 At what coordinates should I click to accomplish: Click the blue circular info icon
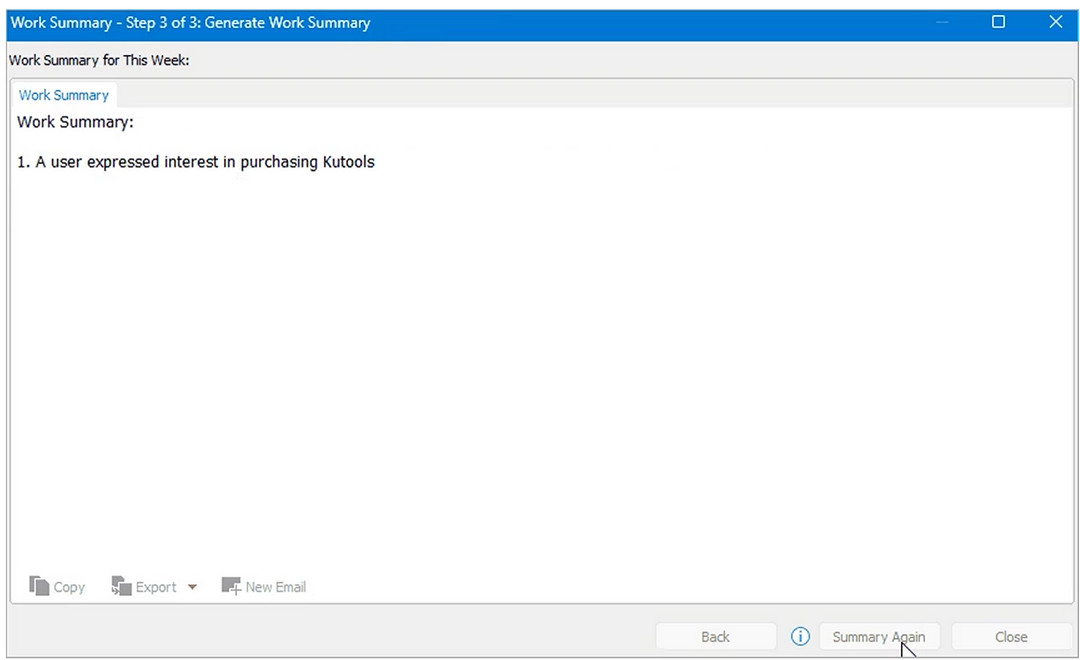coord(799,636)
